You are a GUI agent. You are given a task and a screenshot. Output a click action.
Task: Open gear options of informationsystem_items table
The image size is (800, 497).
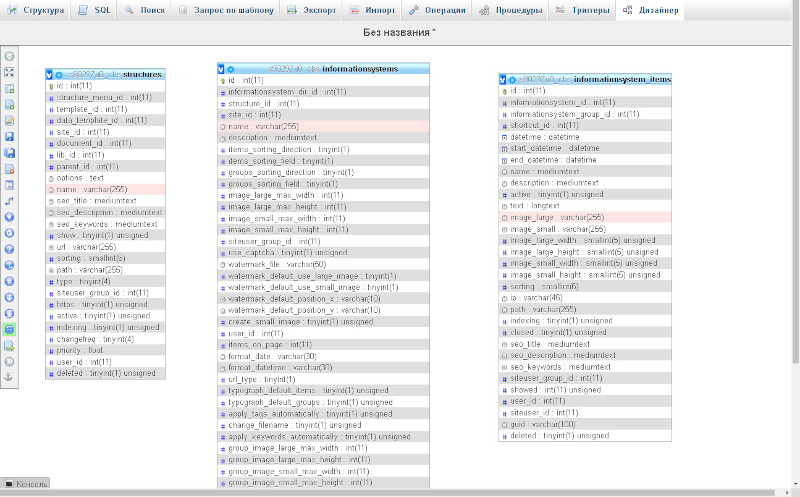click(512, 80)
